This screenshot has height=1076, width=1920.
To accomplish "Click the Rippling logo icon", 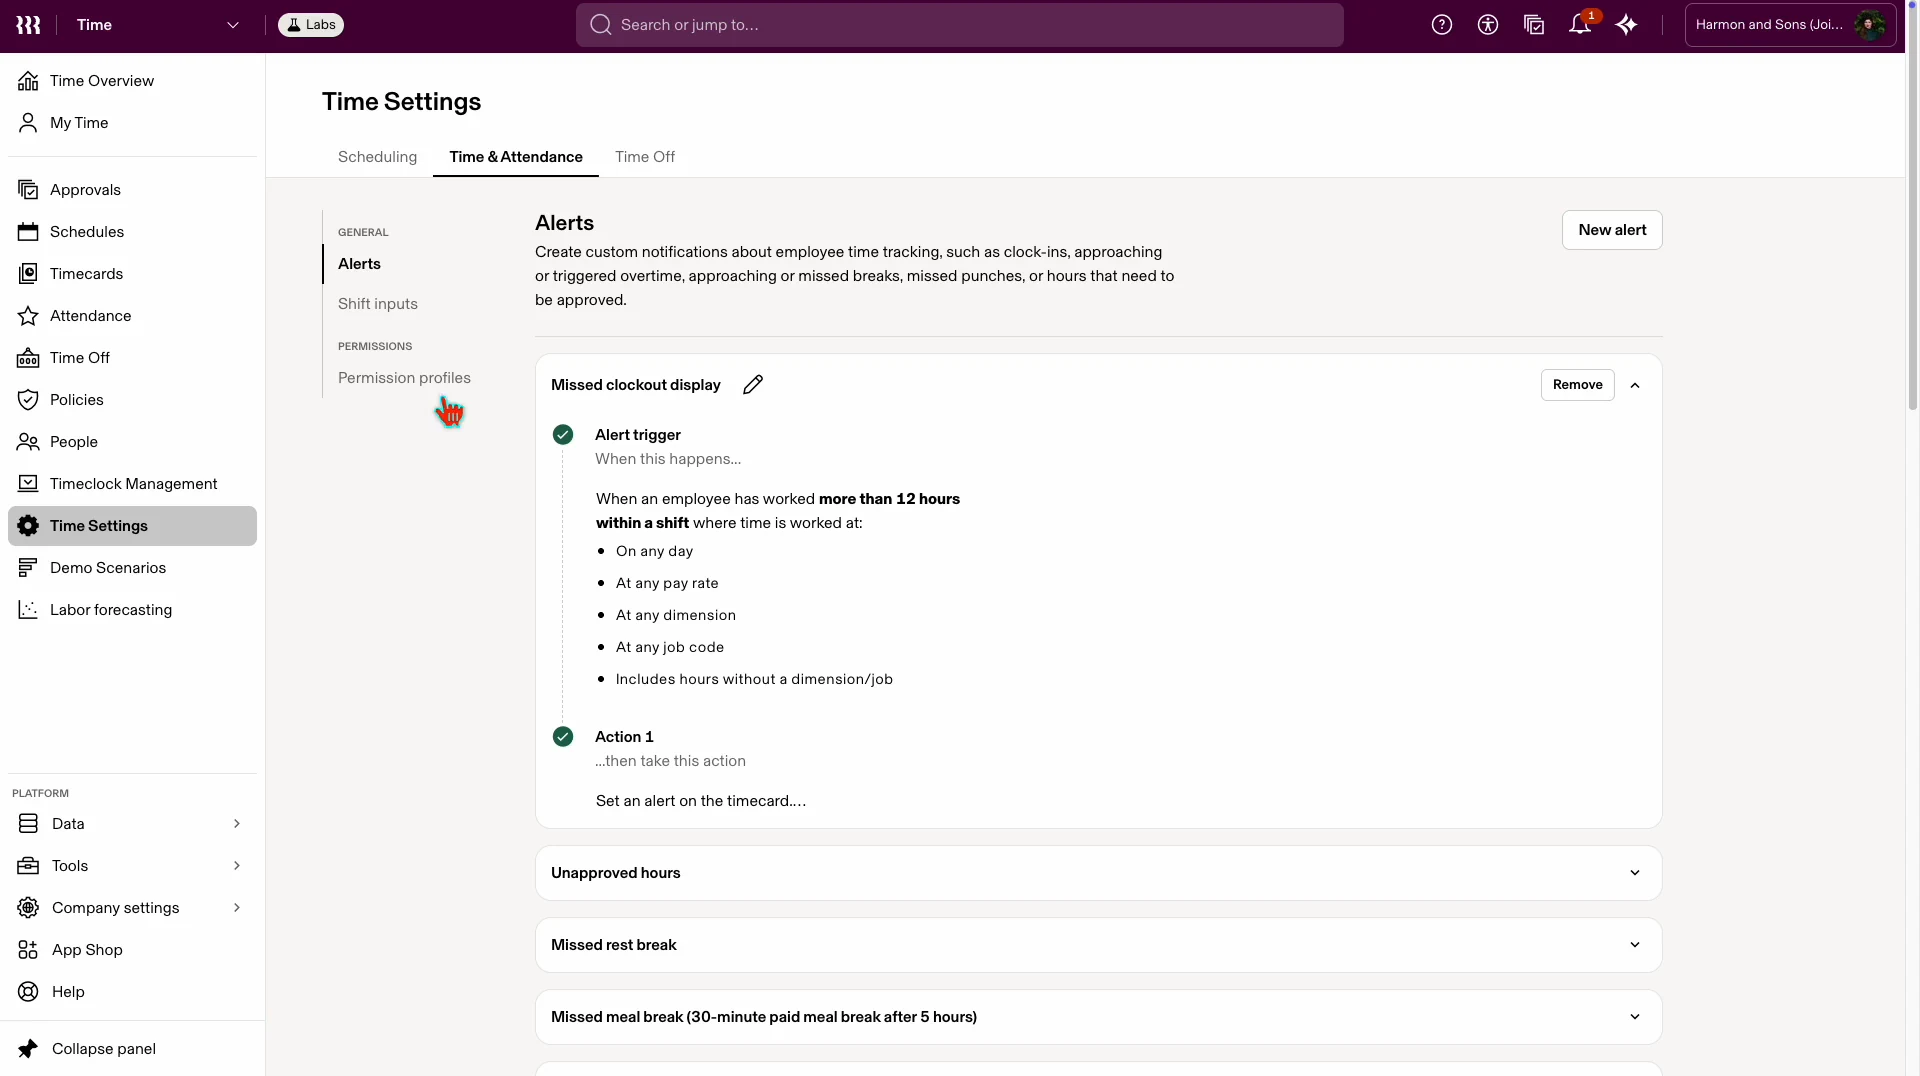I will [x=28, y=25].
